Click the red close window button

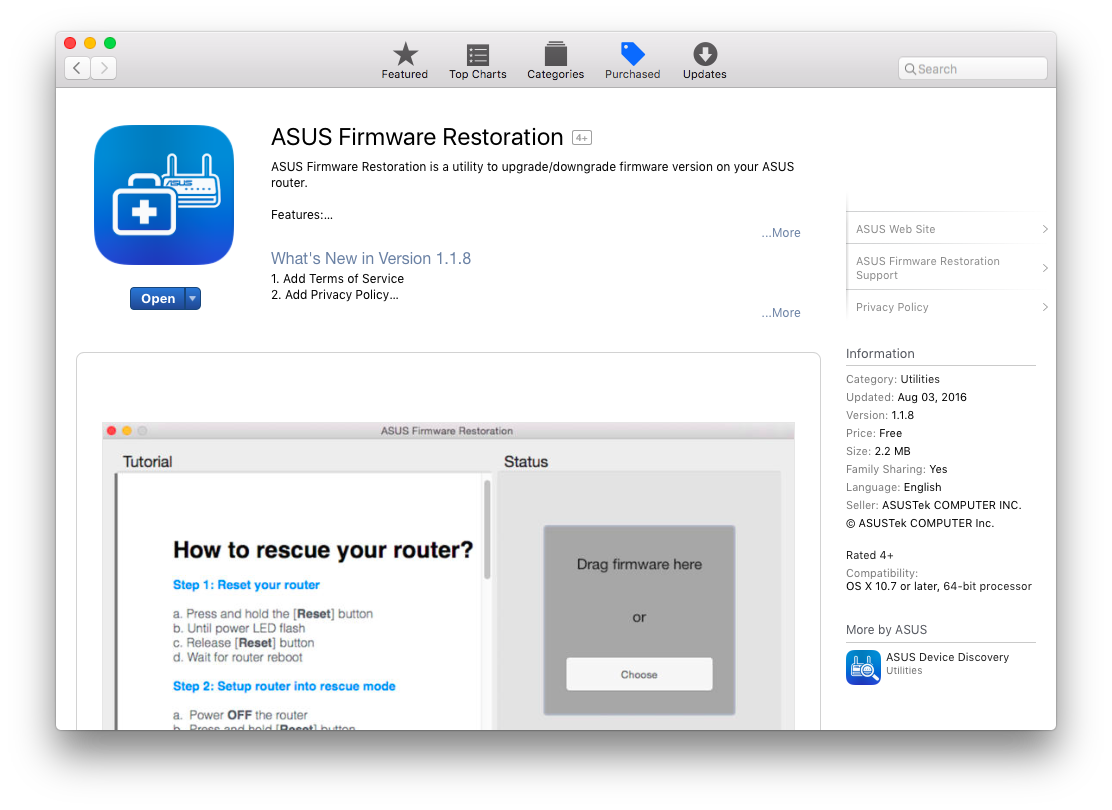point(70,43)
